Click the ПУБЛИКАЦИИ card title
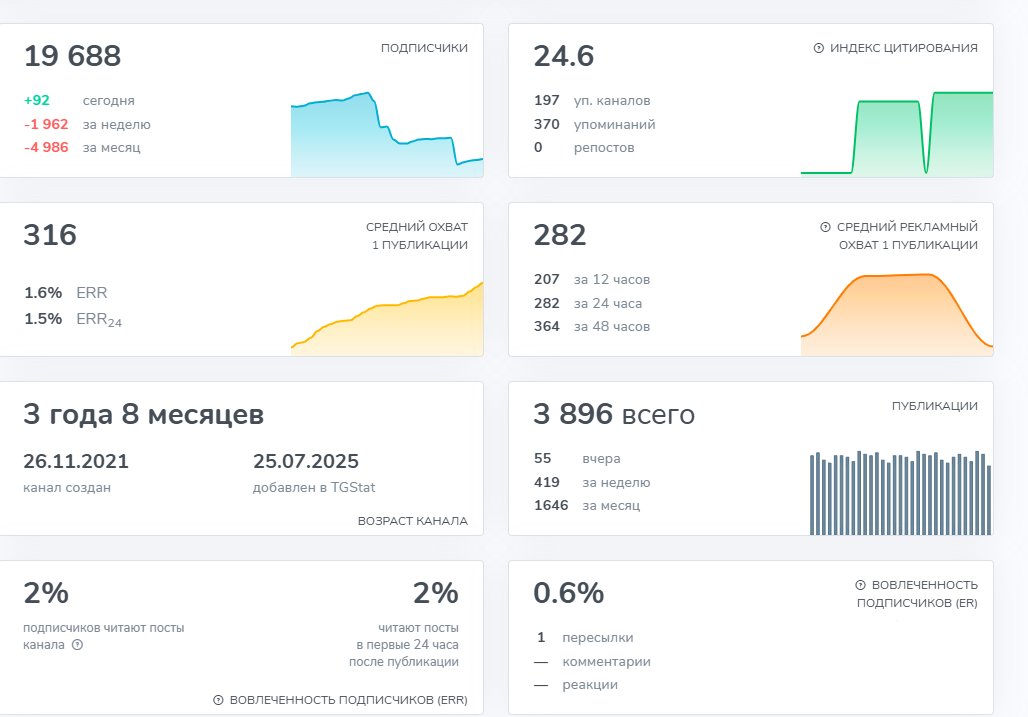Viewport: 1028px width, 717px height. pyautogui.click(x=934, y=406)
